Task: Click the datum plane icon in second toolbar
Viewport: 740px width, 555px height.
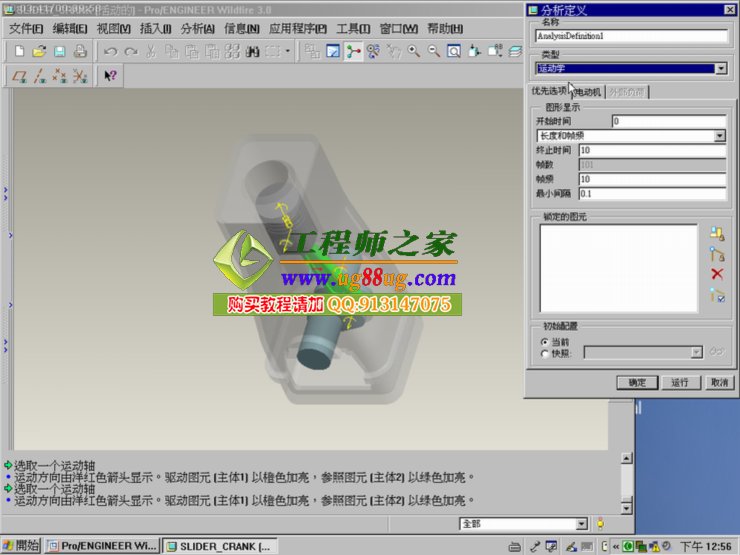Action: [x=19, y=75]
